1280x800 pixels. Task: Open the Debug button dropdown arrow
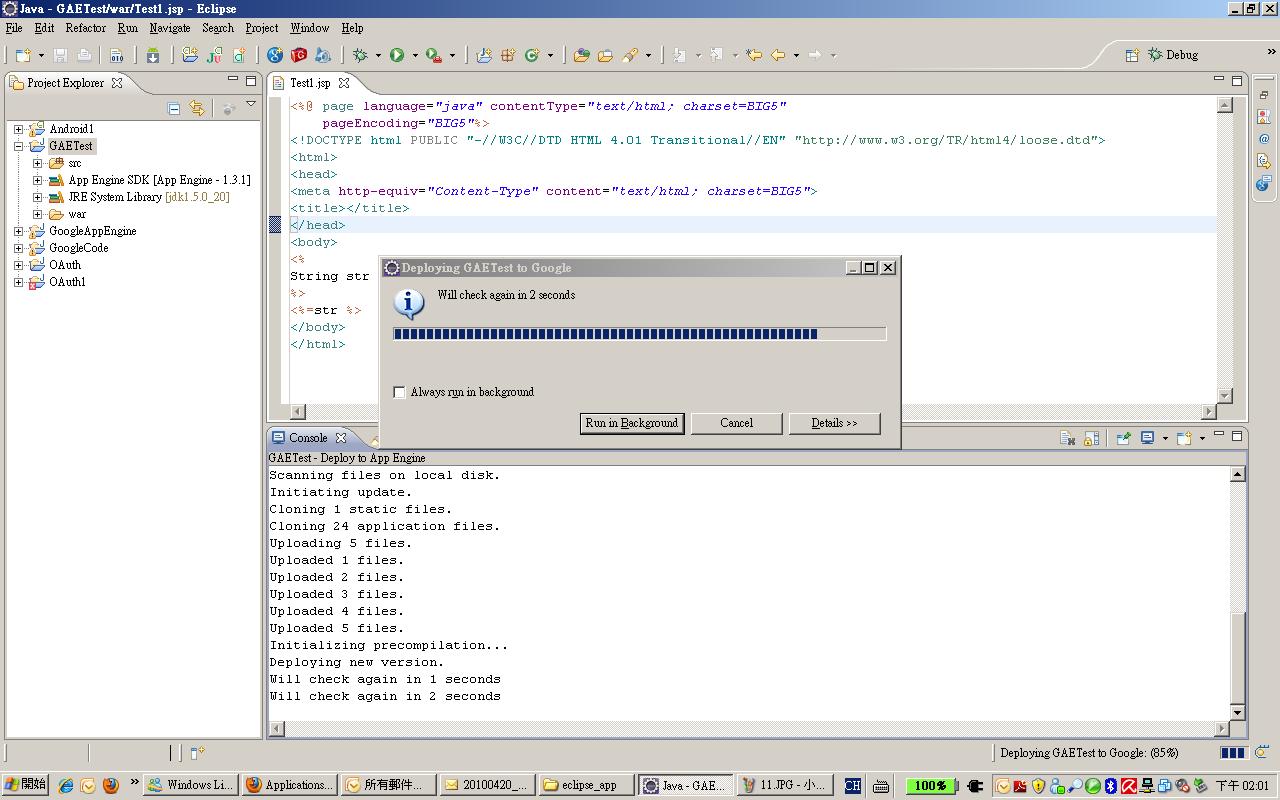tap(379, 56)
